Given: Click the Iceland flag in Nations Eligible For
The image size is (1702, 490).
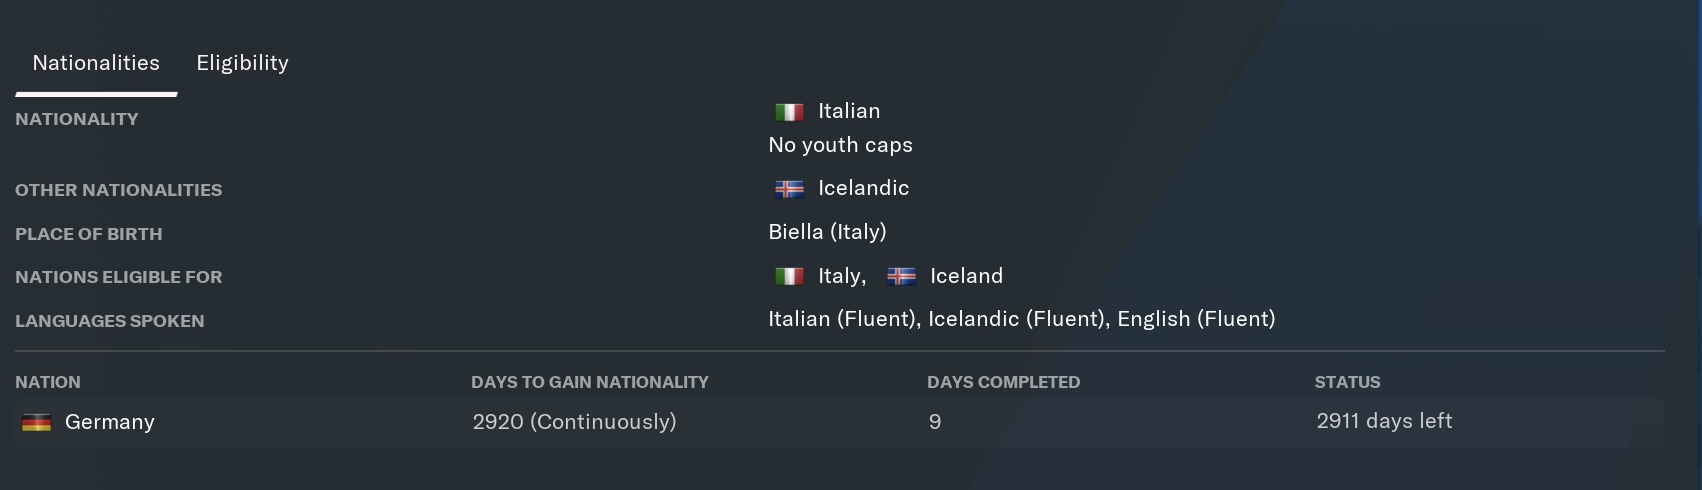Looking at the screenshot, I should (x=901, y=276).
